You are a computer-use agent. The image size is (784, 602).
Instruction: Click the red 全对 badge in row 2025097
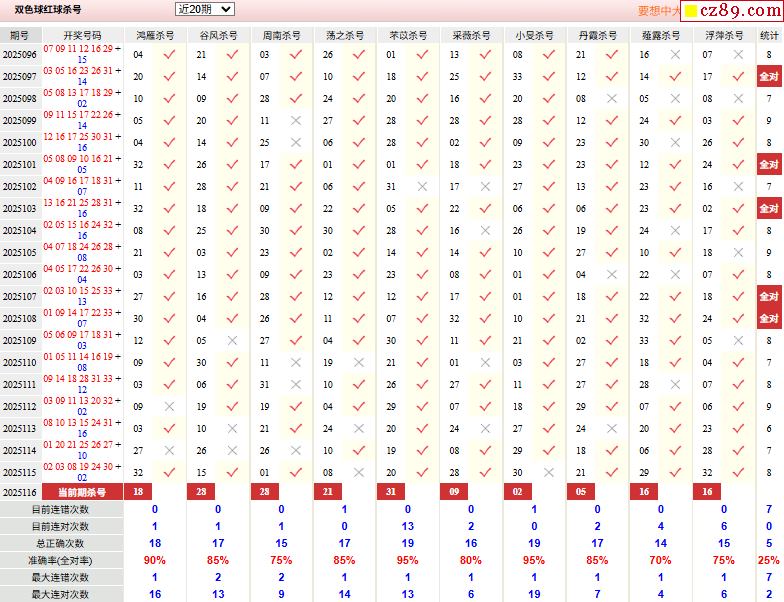(x=769, y=77)
